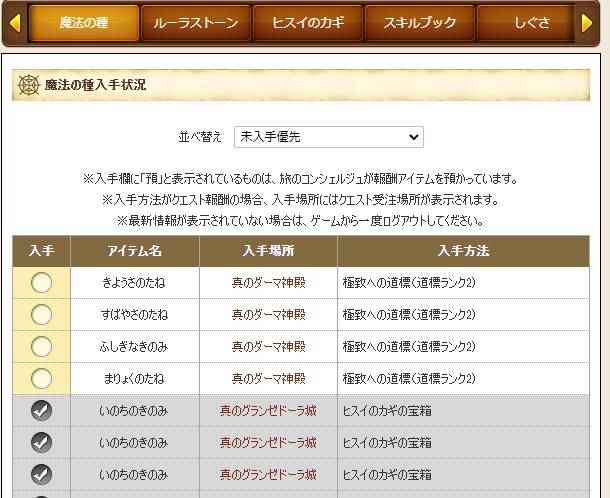Click the note about クエスト報酬 locations
Screen dimensions: 610x498
pyautogui.click(x=301, y=200)
